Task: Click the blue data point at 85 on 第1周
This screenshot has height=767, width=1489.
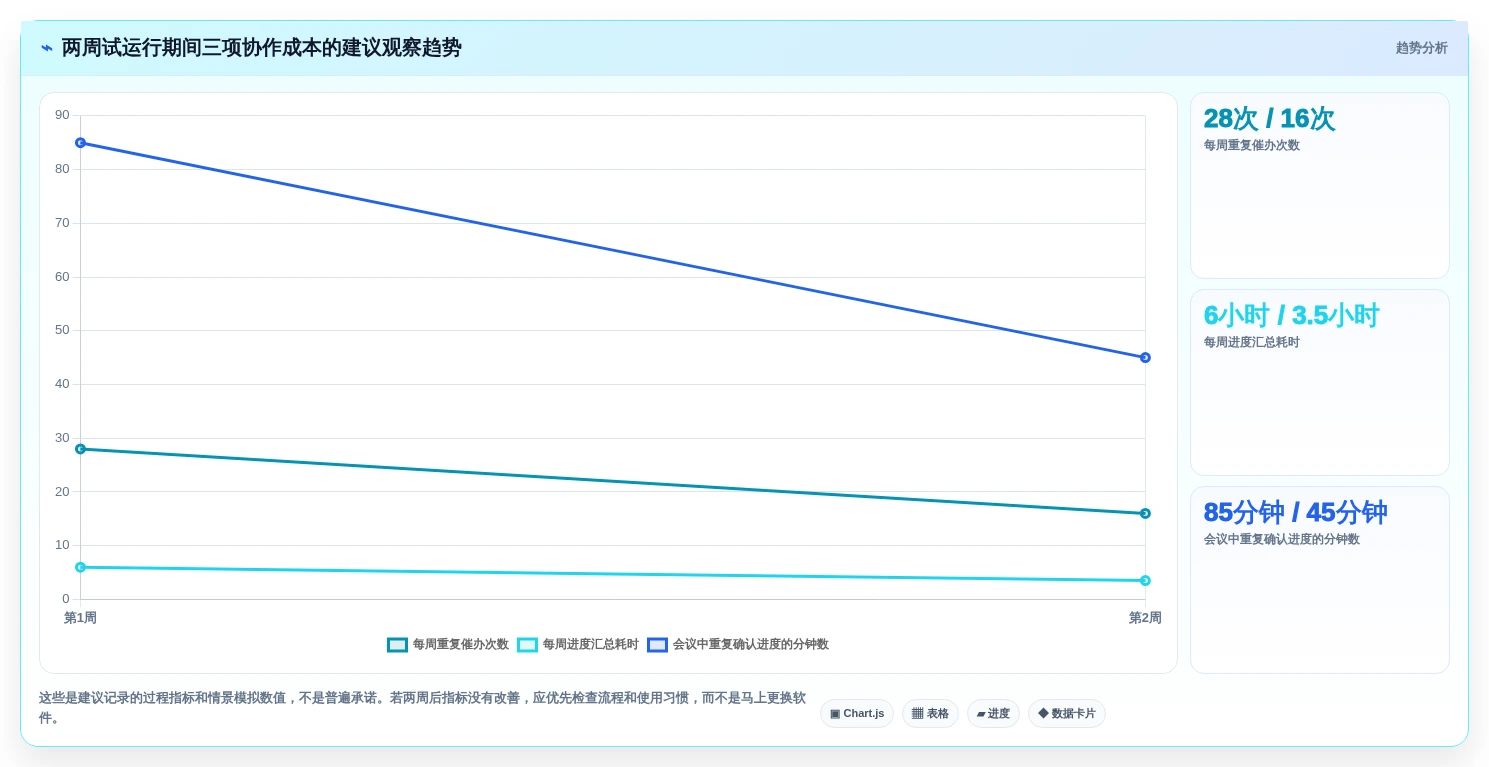Action: tap(80, 143)
